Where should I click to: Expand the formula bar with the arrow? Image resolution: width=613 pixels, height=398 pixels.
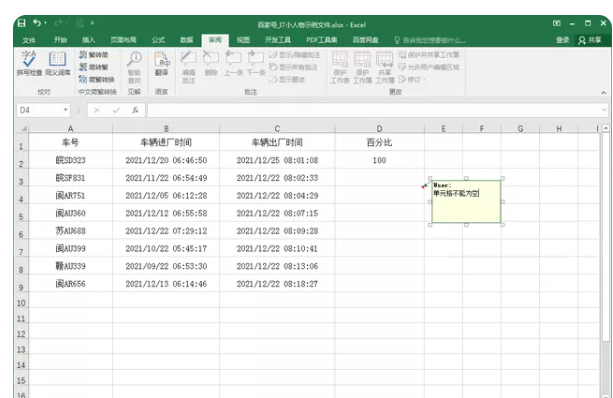tap(604, 110)
